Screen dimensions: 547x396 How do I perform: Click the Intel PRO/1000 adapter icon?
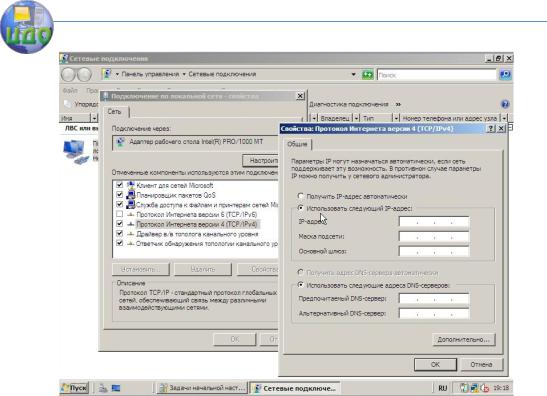pos(120,142)
